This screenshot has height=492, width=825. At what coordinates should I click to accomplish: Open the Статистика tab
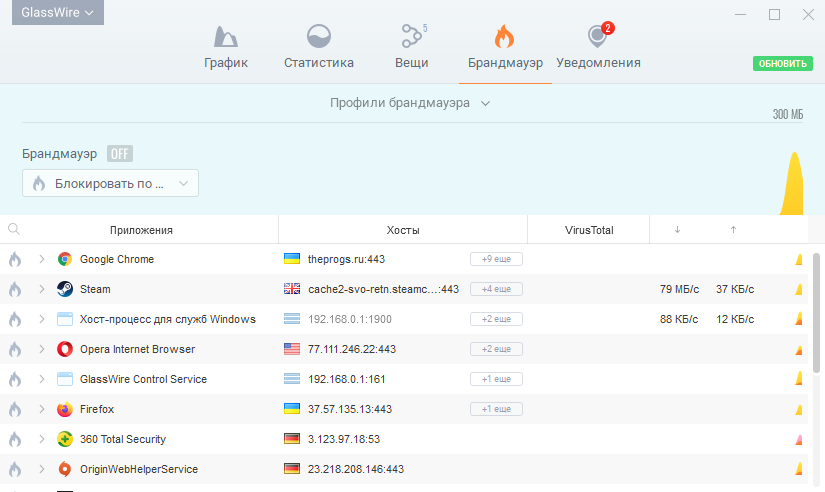pyautogui.click(x=319, y=47)
